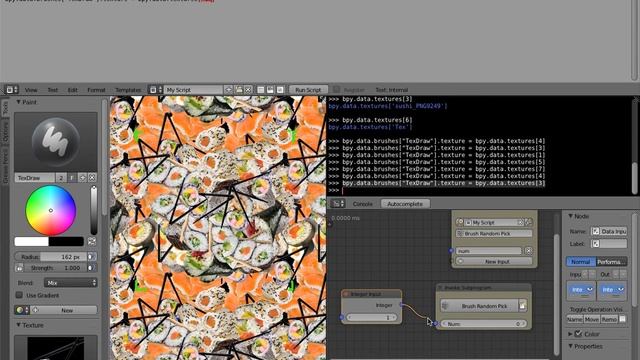
Task: Open a text file with folder icon
Action: (x=238, y=90)
